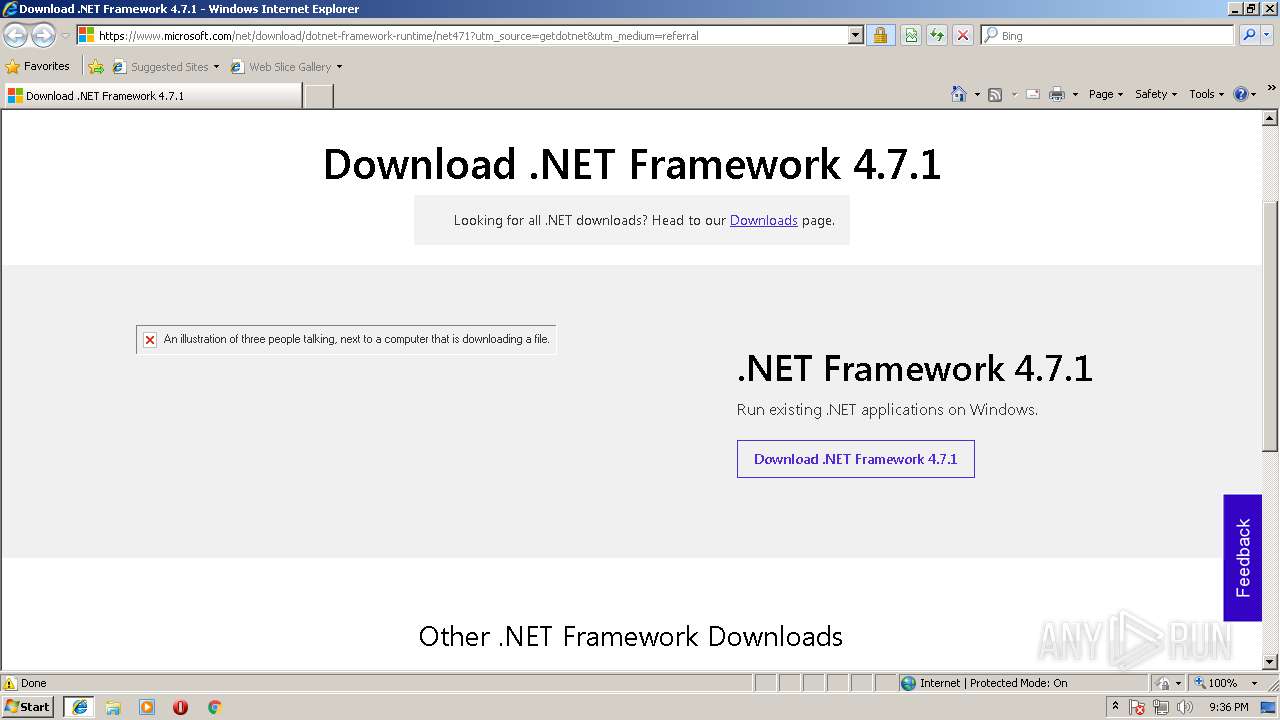Launch the media player taskbar icon

tap(147, 707)
